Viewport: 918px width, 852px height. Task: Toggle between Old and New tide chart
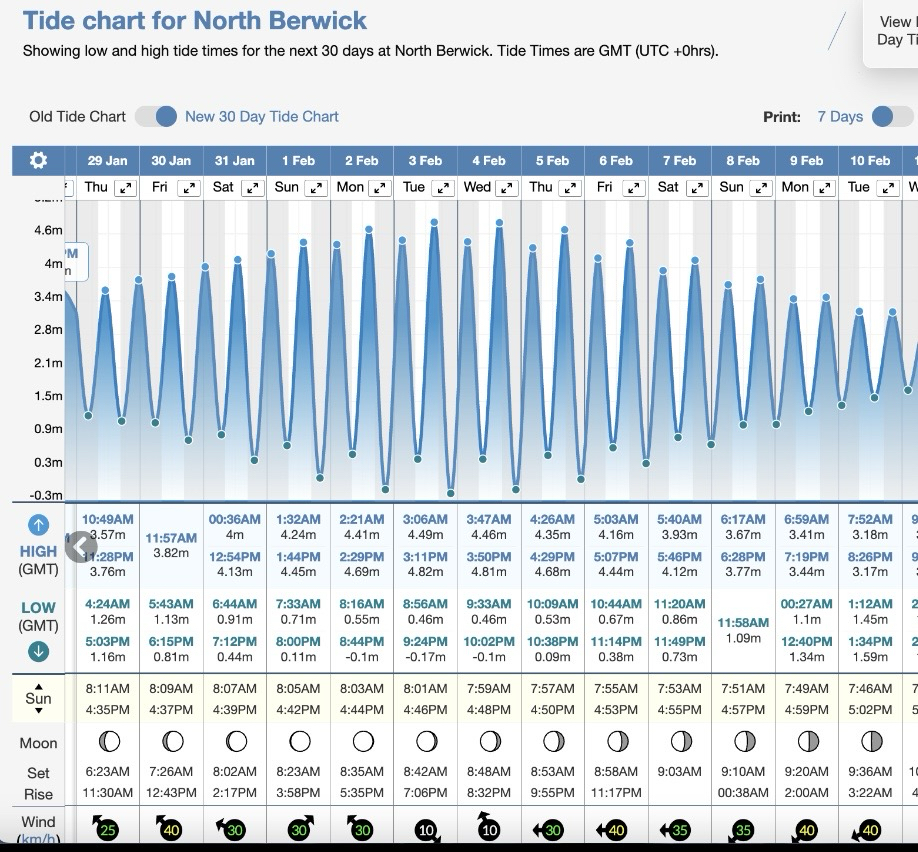(157, 117)
